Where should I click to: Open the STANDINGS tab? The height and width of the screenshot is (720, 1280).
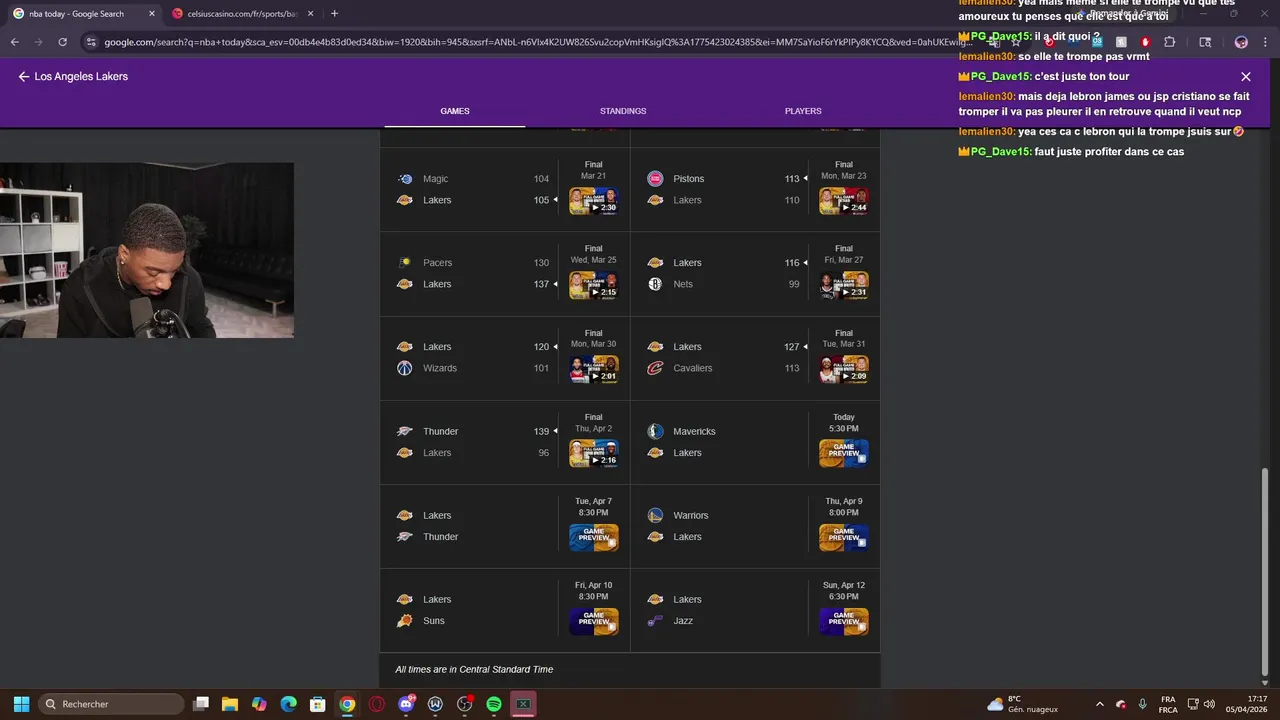pyautogui.click(x=623, y=111)
